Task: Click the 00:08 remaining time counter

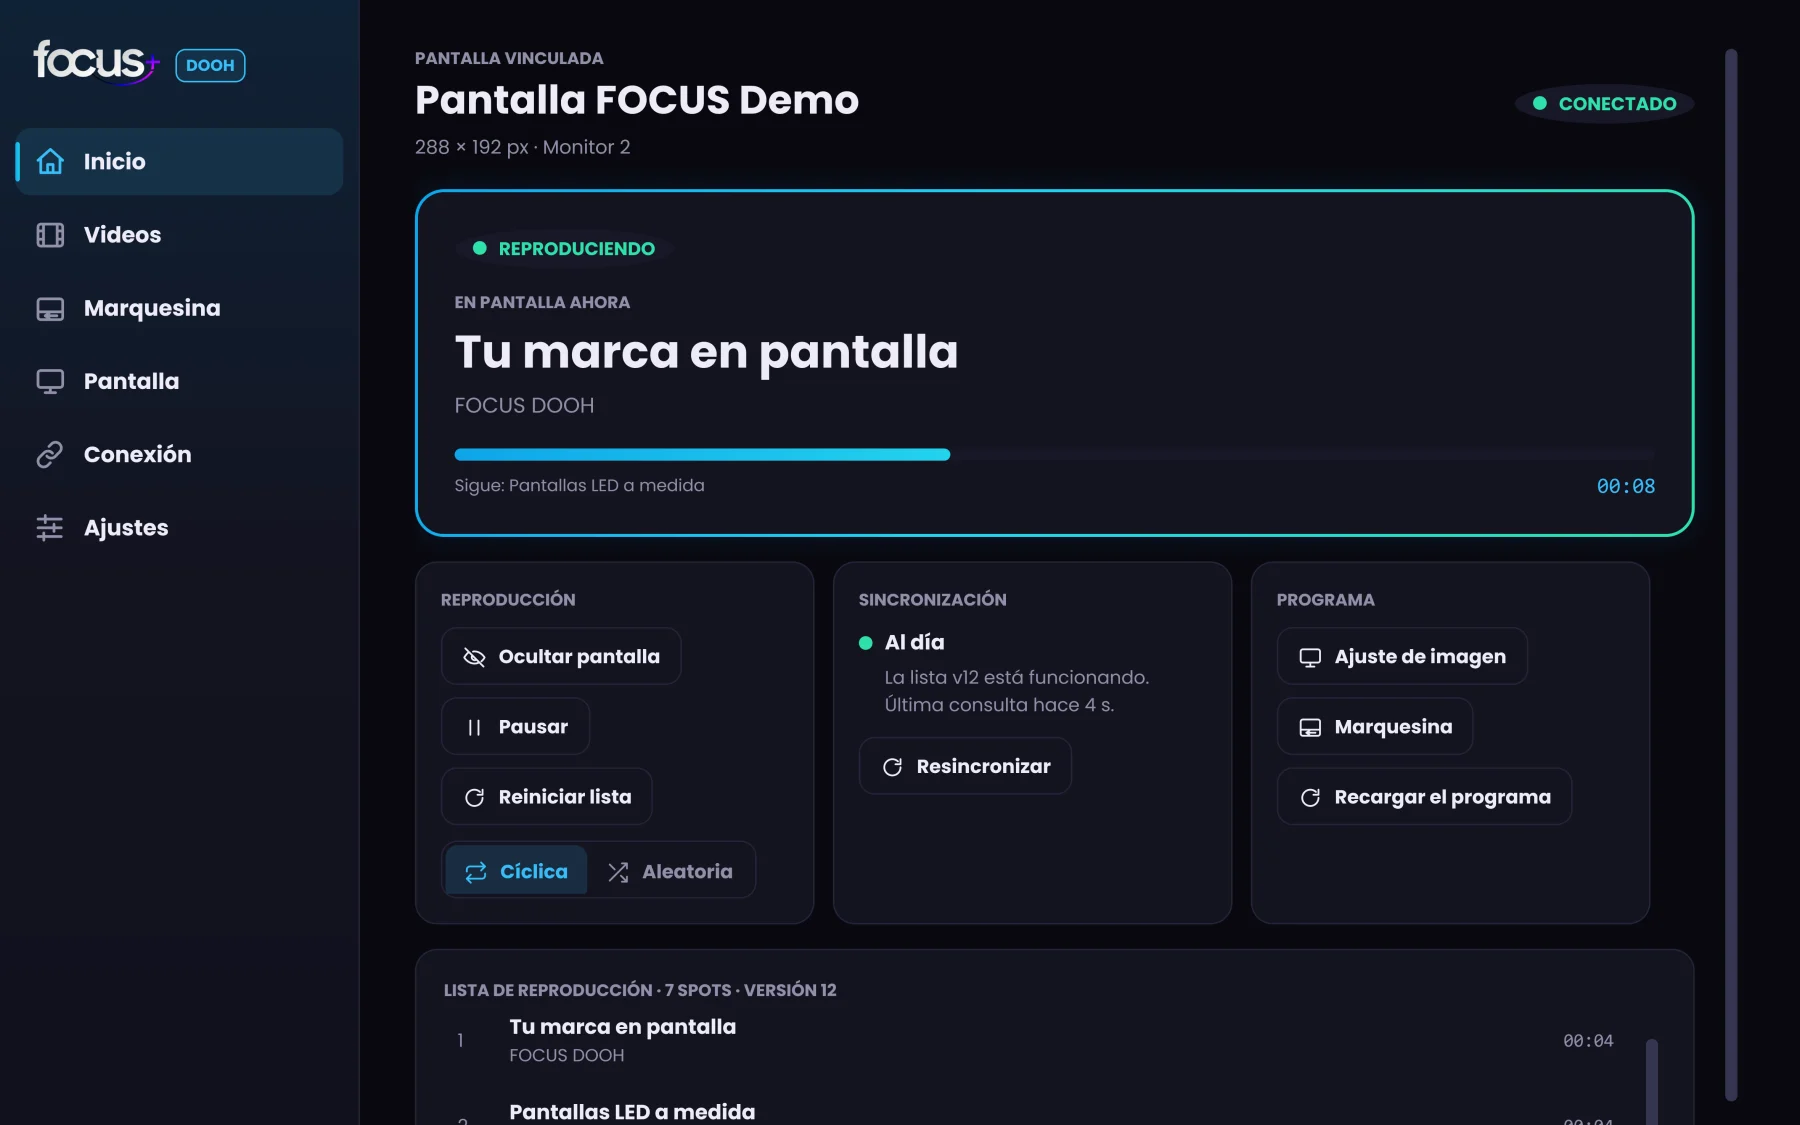Action: tap(1625, 486)
